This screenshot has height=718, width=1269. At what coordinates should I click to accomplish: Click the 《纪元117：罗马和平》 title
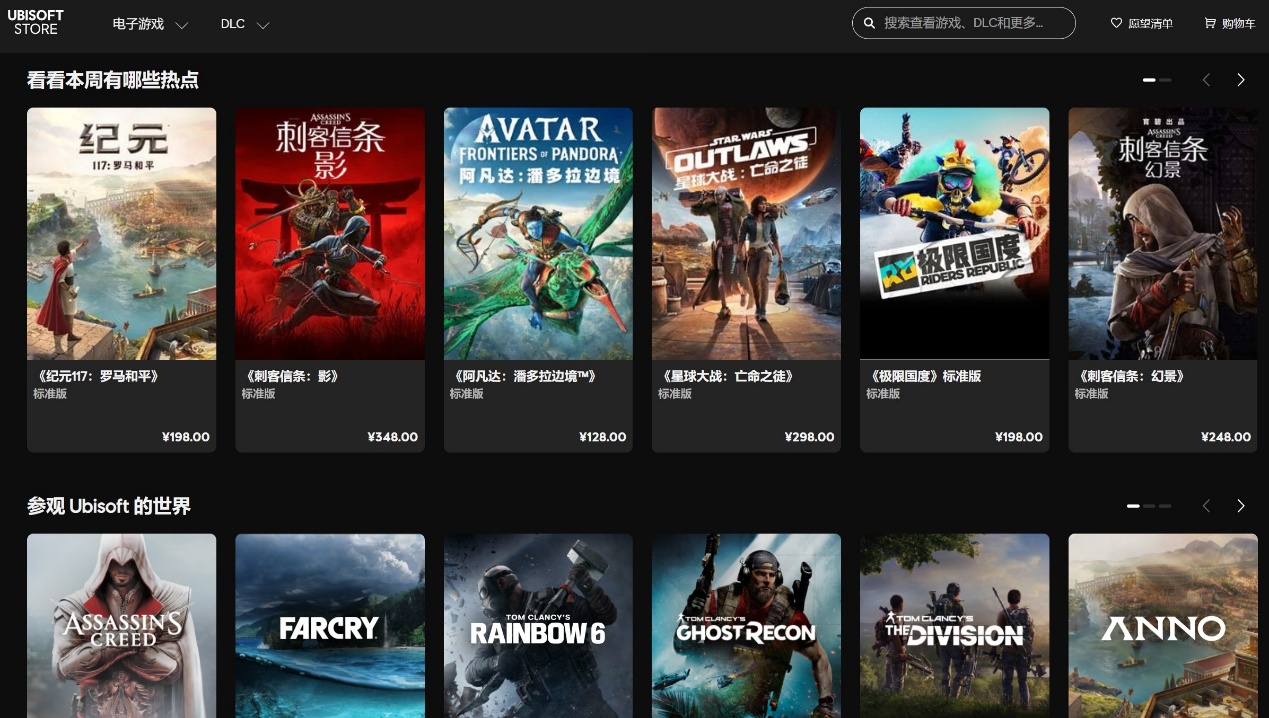coord(97,377)
